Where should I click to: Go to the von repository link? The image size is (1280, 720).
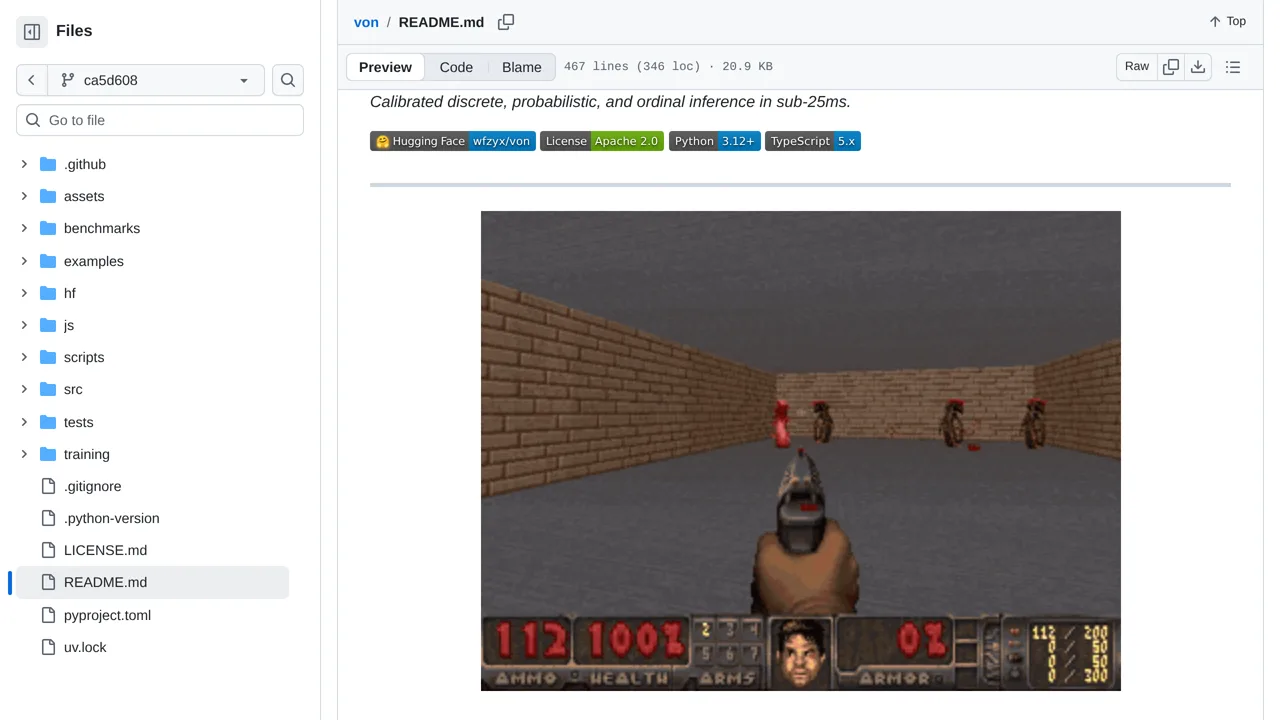coord(366,22)
